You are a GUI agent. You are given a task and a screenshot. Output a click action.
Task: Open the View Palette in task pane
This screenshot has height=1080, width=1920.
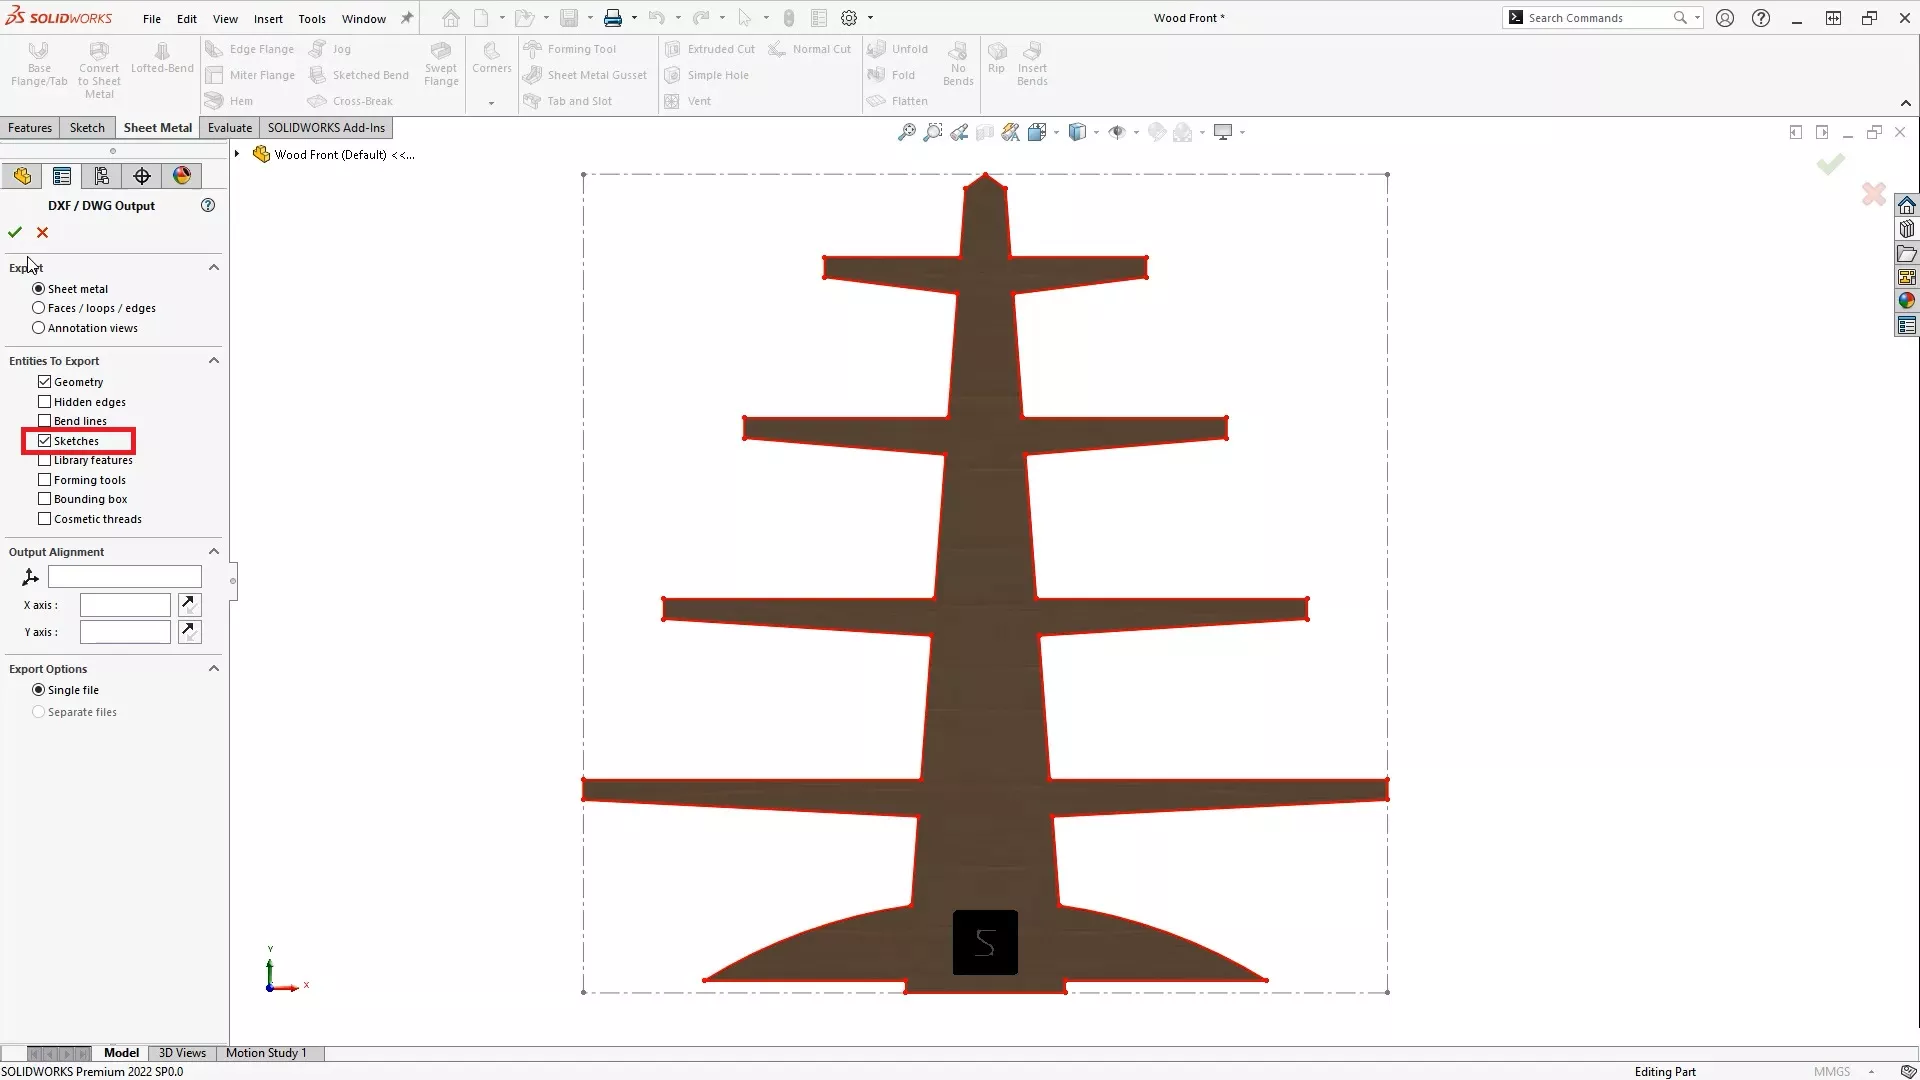1907,276
